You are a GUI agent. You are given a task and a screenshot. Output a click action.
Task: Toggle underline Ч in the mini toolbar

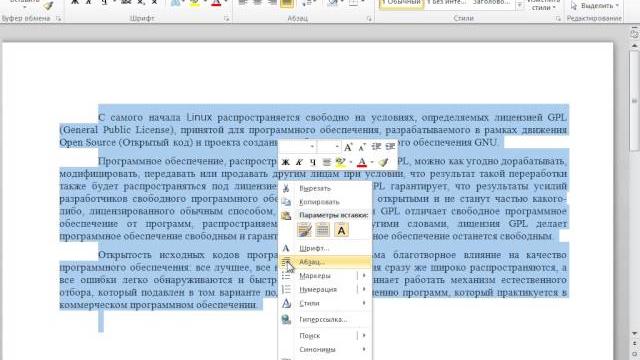[x=312, y=162]
